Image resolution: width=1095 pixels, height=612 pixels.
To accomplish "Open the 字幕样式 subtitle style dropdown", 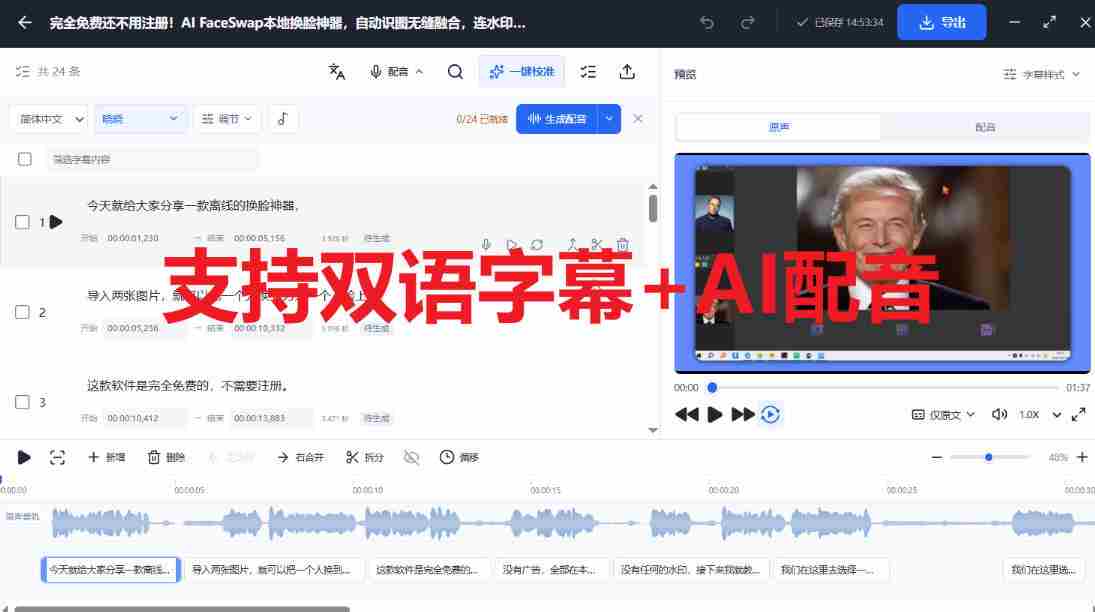I will tap(1041, 74).
